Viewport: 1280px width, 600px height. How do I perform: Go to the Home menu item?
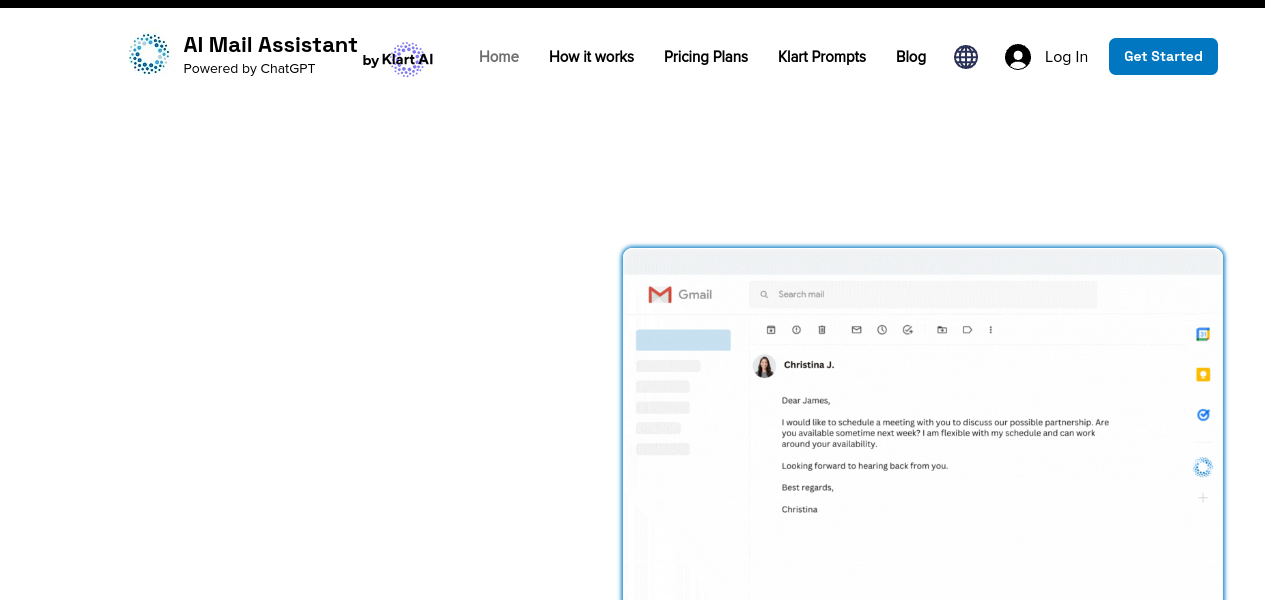tap(498, 57)
